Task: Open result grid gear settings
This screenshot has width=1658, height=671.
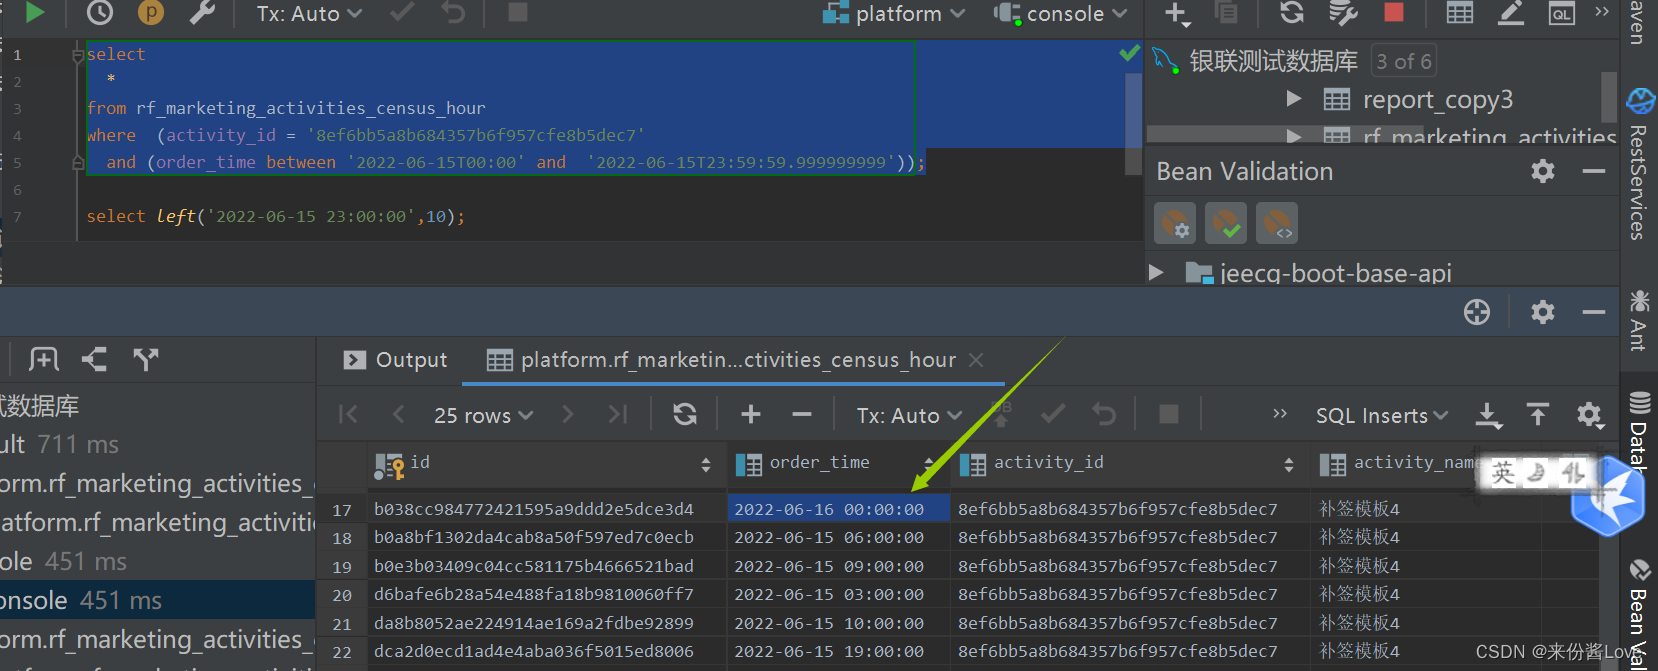Action: (1590, 415)
